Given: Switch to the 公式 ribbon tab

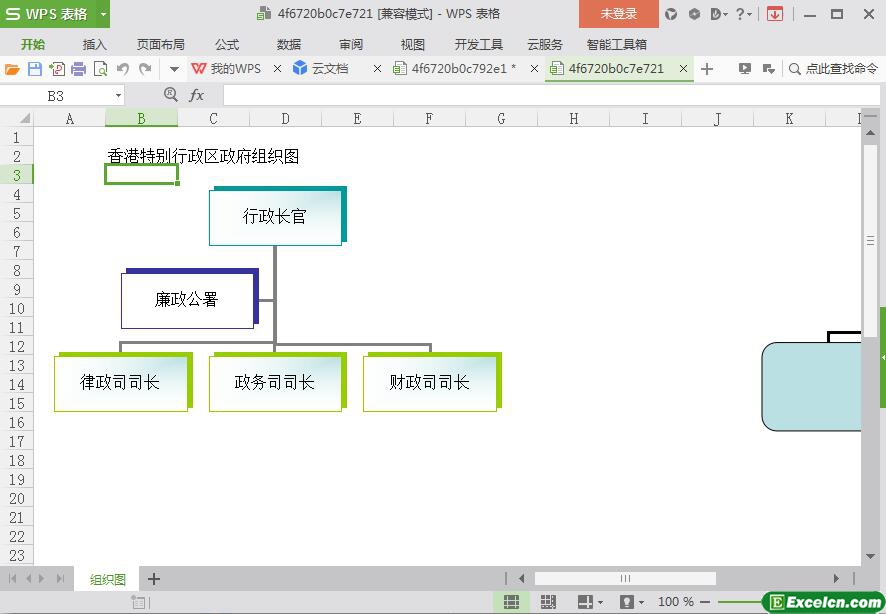Looking at the screenshot, I should [x=227, y=44].
